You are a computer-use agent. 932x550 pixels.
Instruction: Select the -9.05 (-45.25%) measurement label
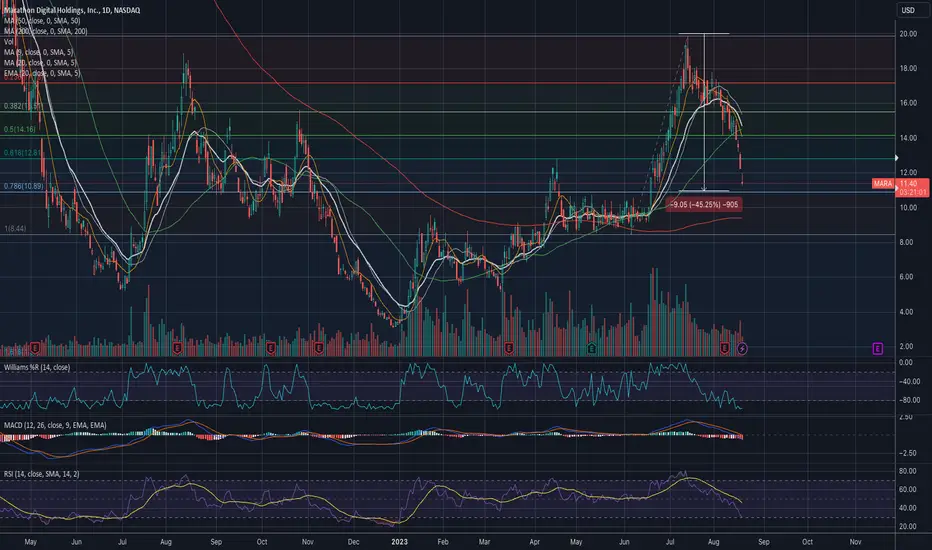[704, 205]
